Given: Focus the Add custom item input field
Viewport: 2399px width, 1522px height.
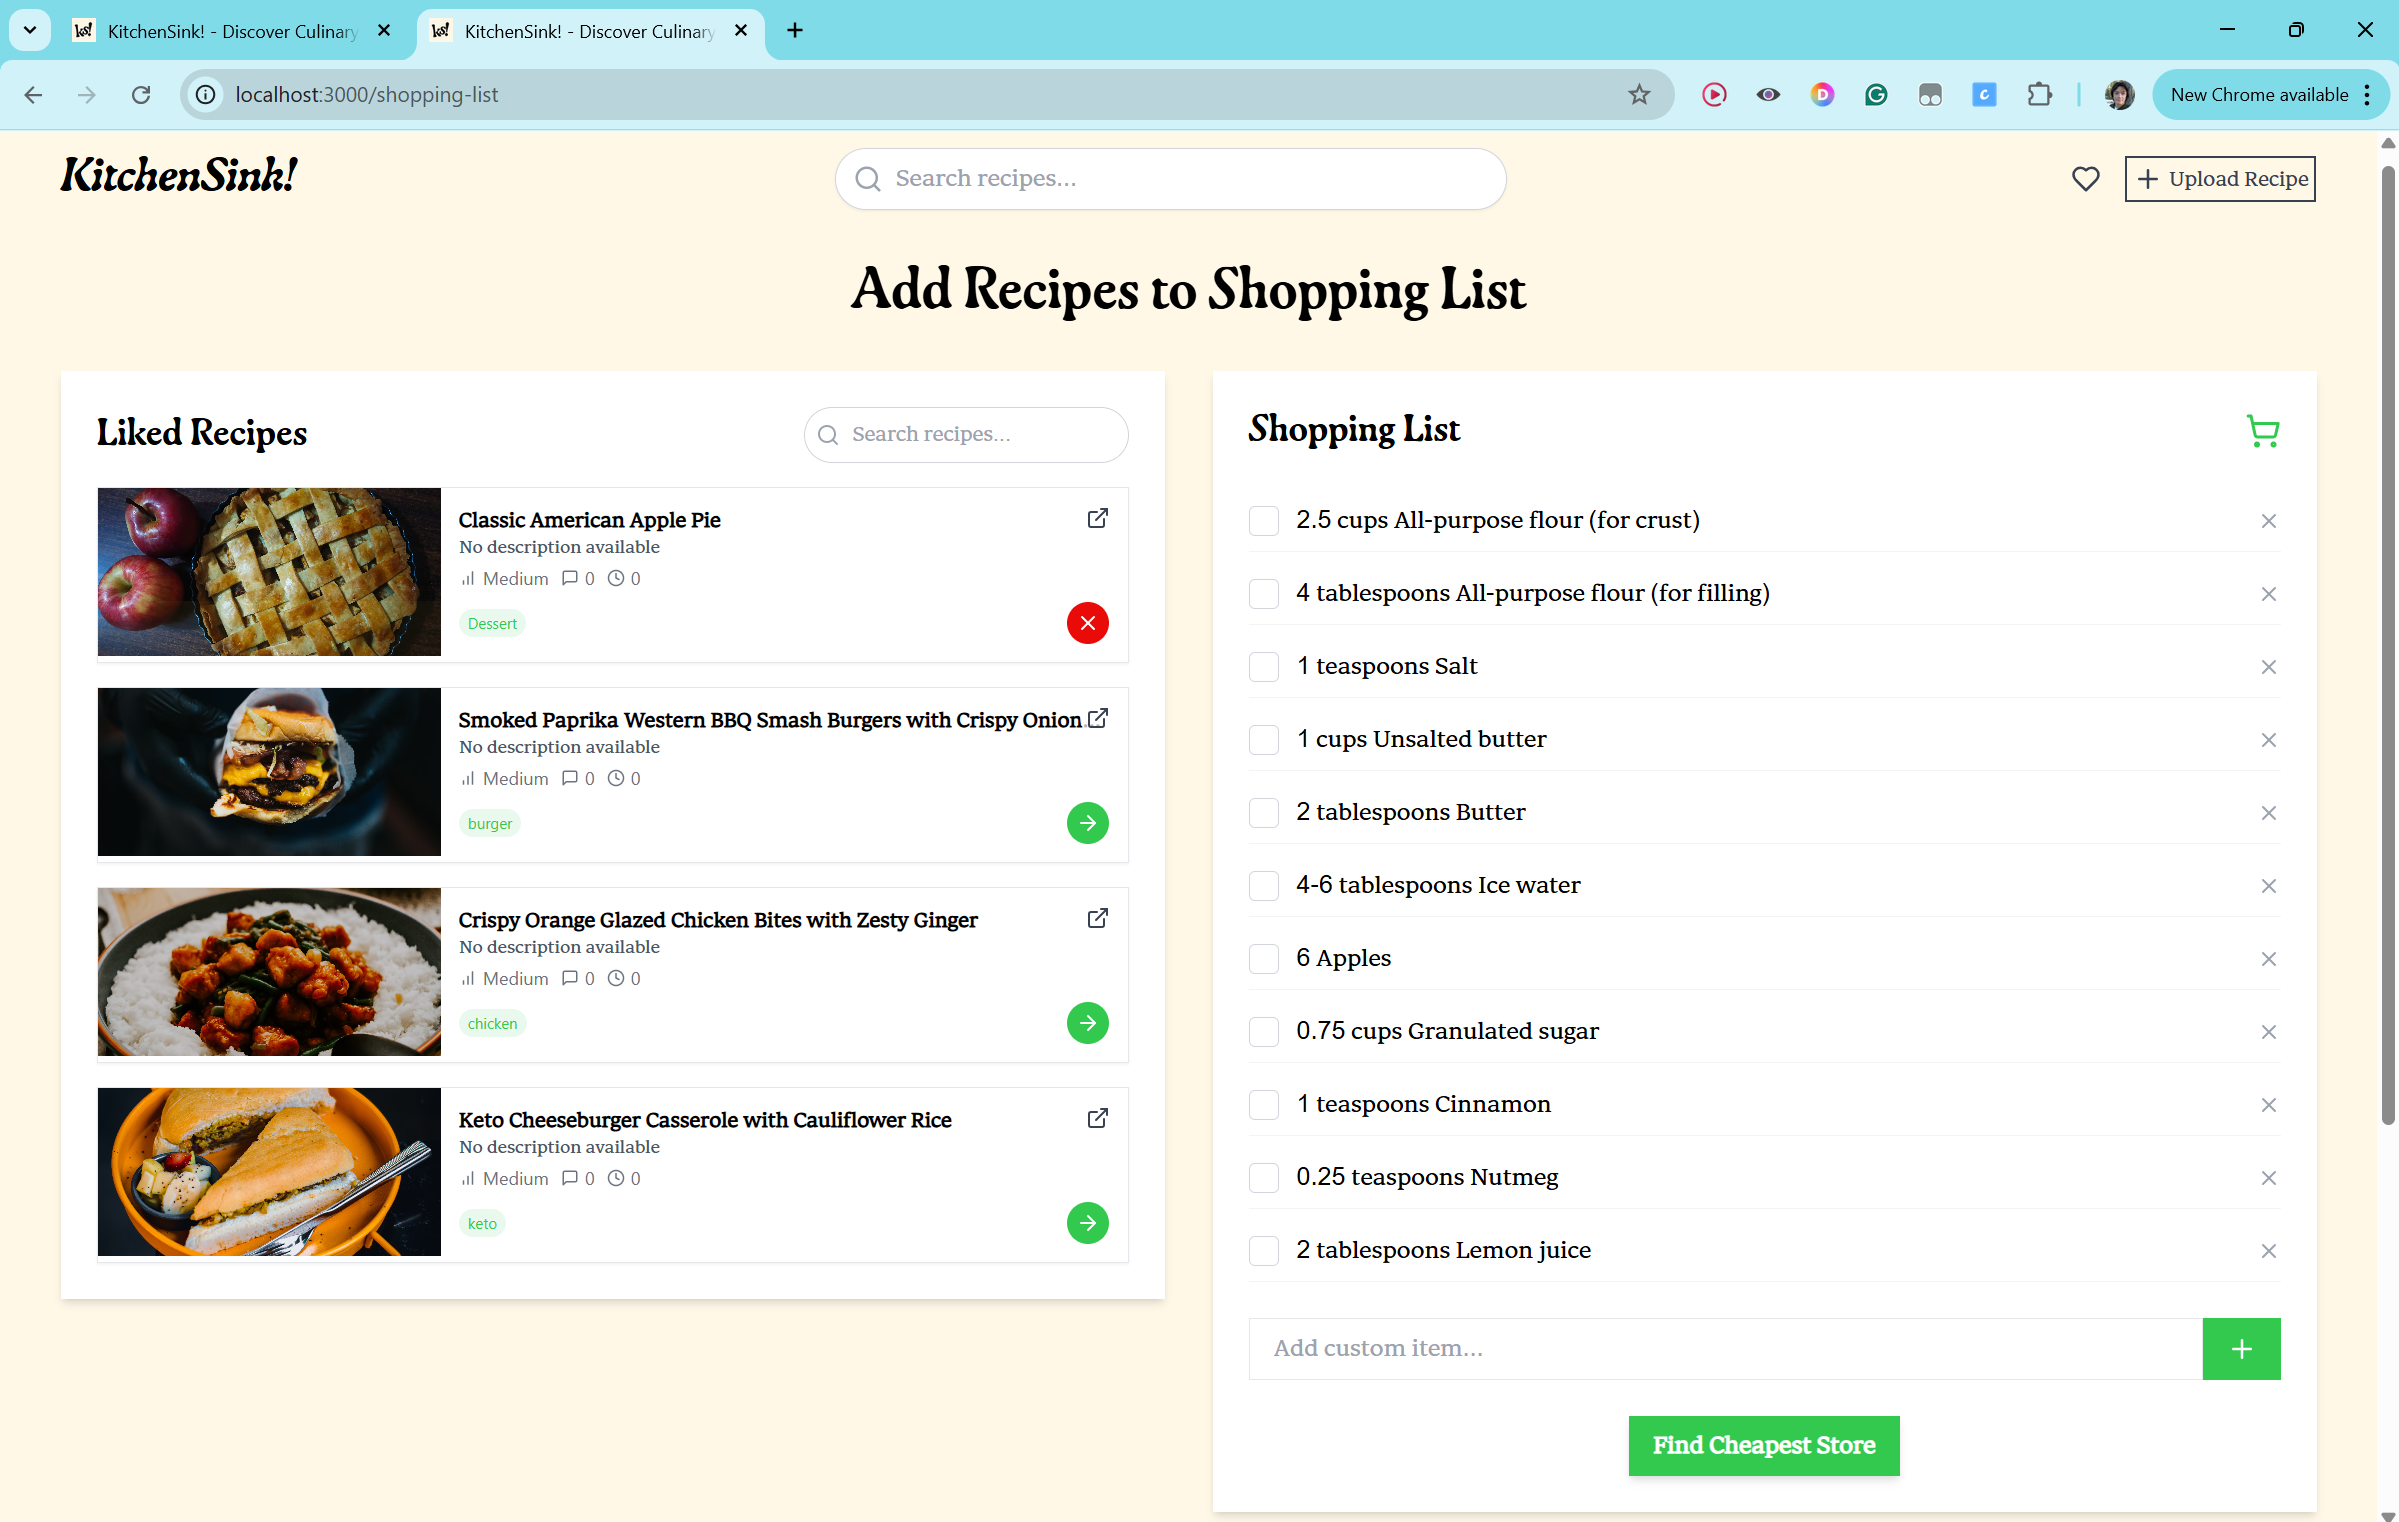Looking at the screenshot, I should (x=1724, y=1348).
